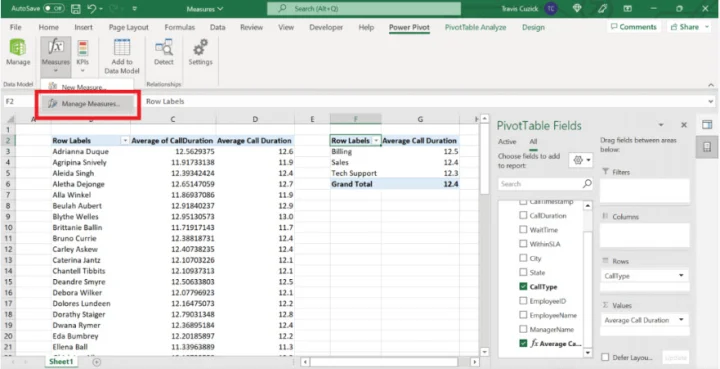Add a new sheet with plus icon

96,362
